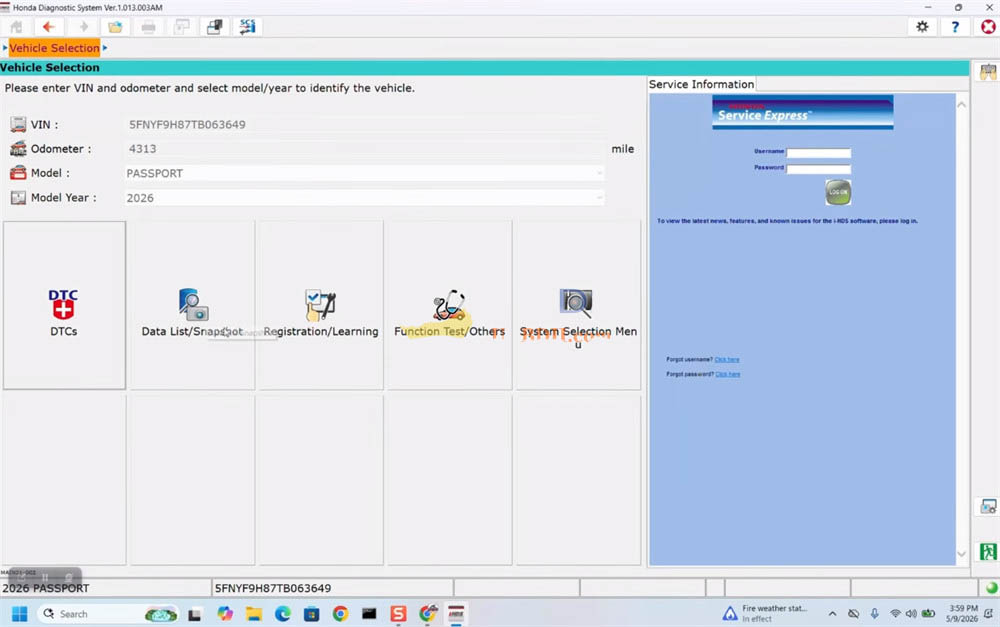Click the snapshot viewer icon in right sidebar
This screenshot has height=627, width=1000.
(x=988, y=506)
